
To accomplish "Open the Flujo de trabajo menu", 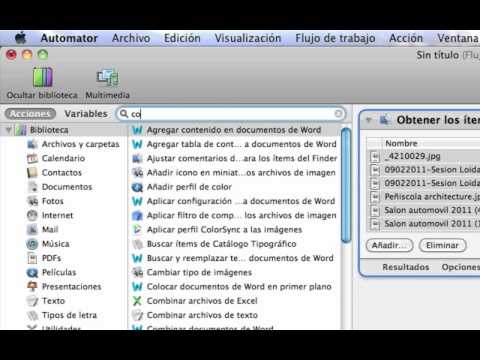I will pos(335,38).
